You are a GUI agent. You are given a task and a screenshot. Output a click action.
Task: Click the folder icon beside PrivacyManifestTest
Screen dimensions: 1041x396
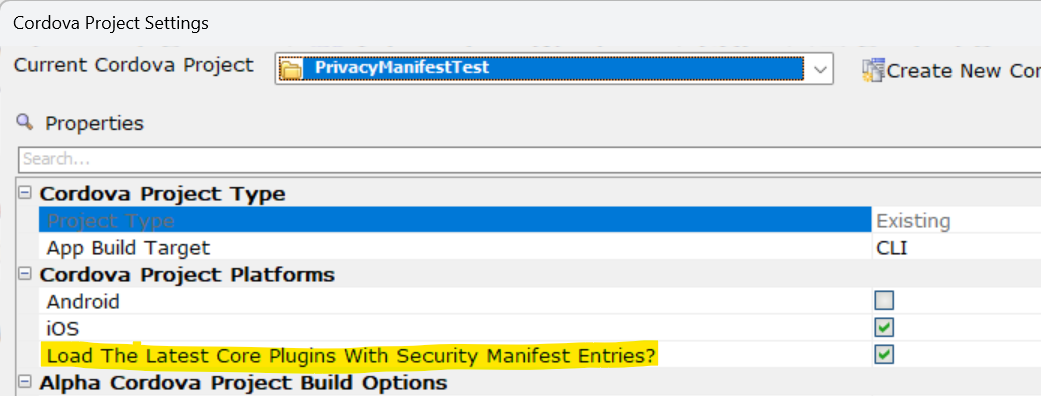290,69
